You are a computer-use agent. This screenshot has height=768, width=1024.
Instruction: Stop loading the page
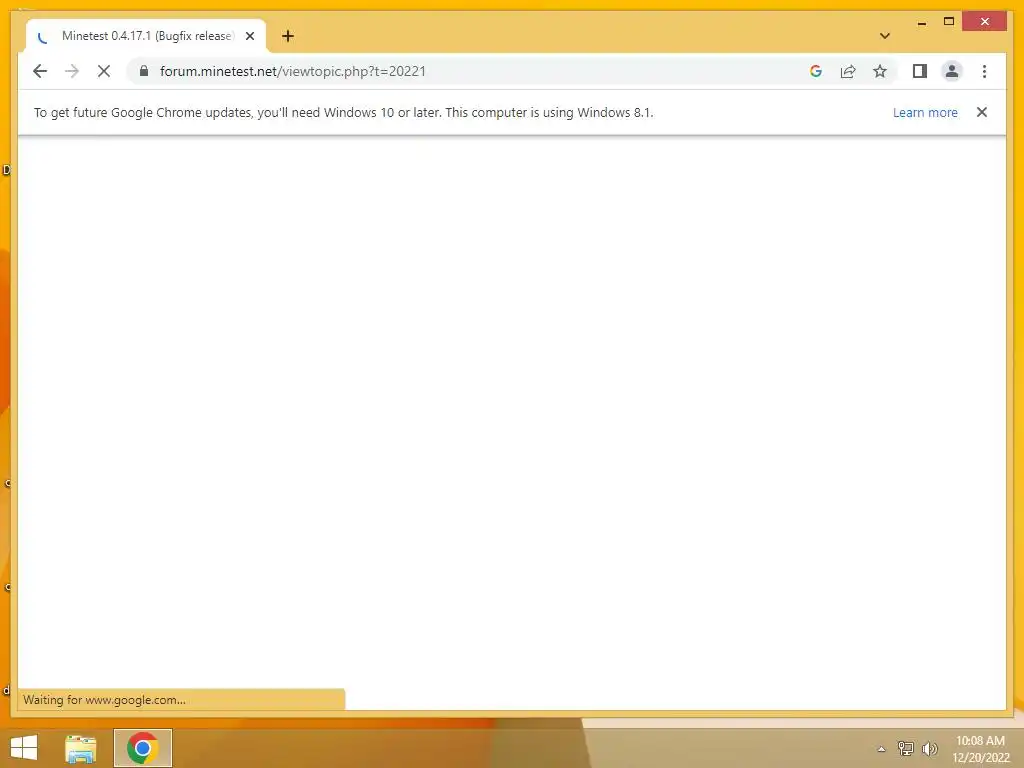coord(104,71)
